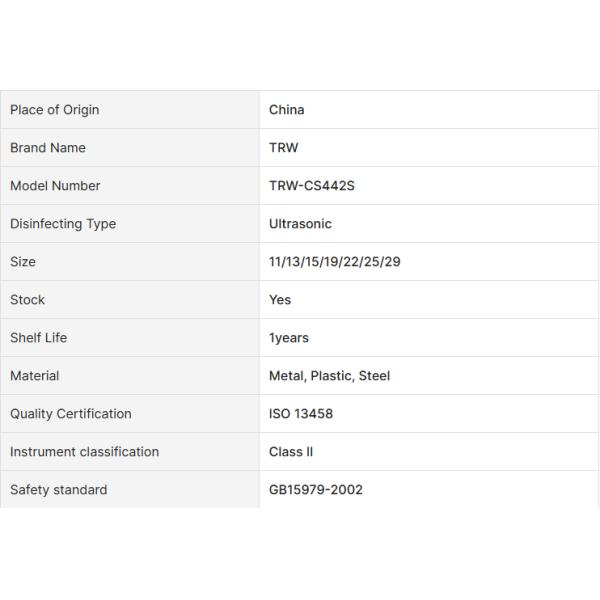Select the ISO 13458 value
The height and width of the screenshot is (600, 600).
coord(301,414)
